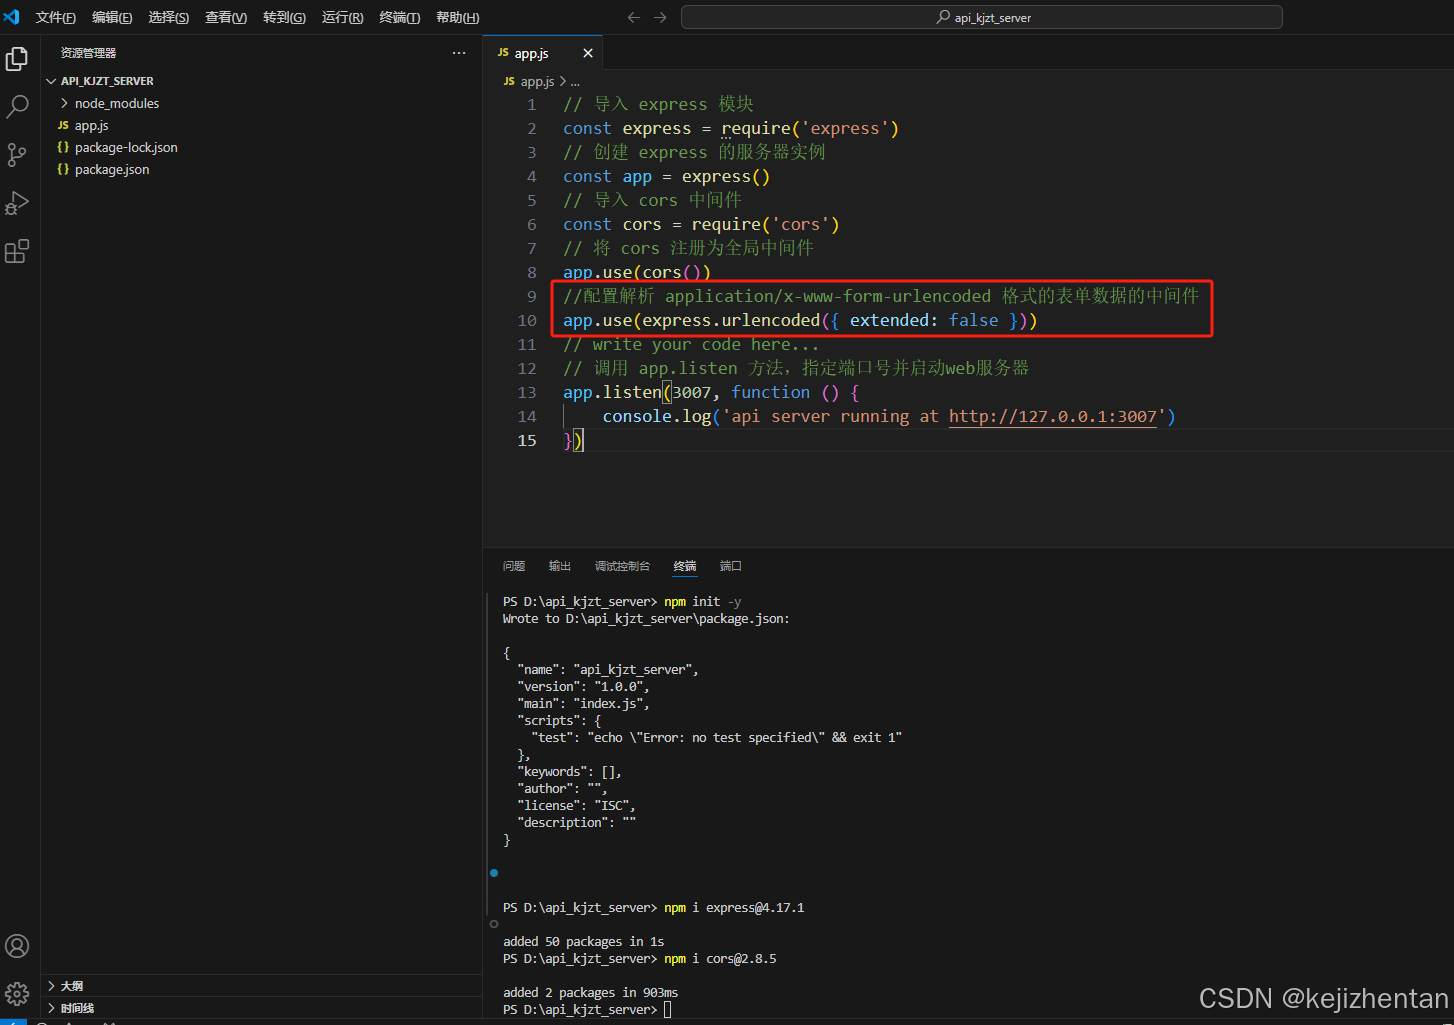
Task: Open the 查看(V) menu
Action: point(226,17)
